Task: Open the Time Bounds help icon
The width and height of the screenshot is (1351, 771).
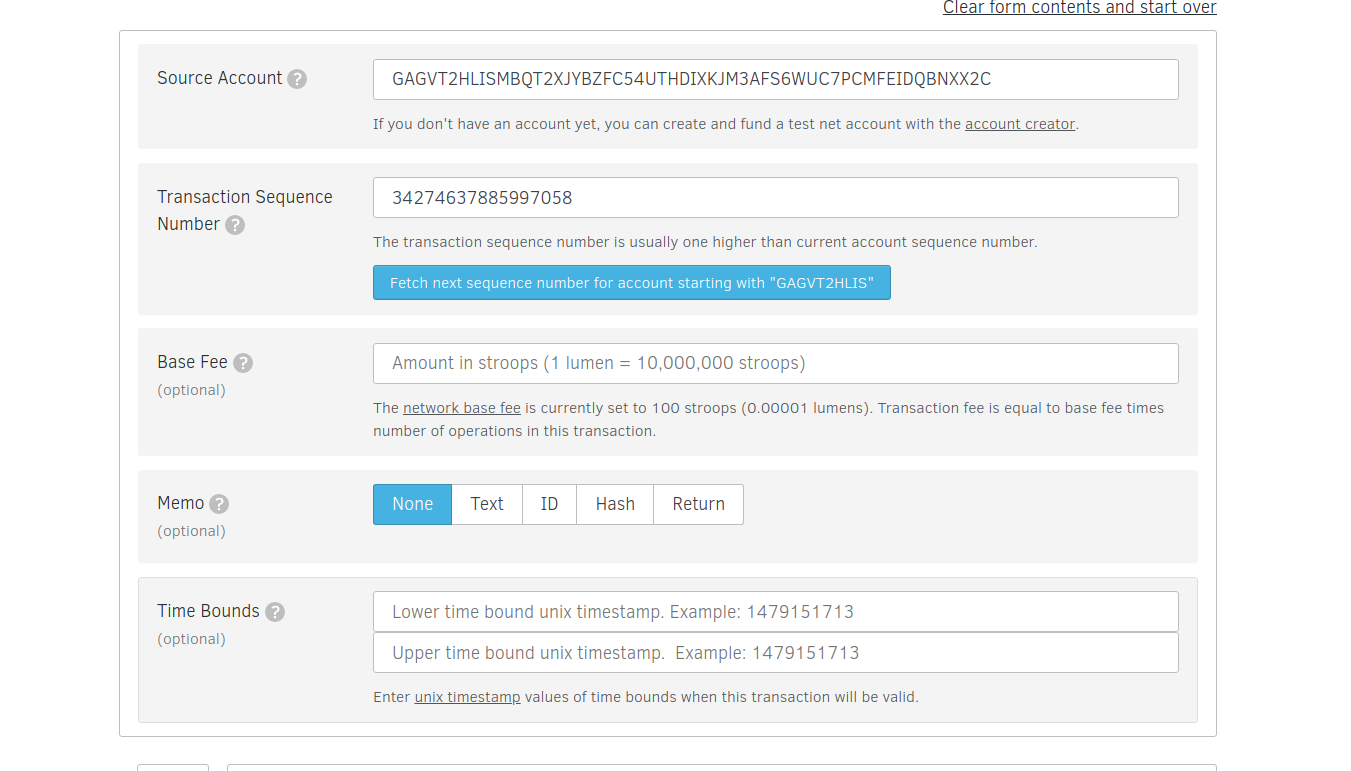Action: coord(275,612)
